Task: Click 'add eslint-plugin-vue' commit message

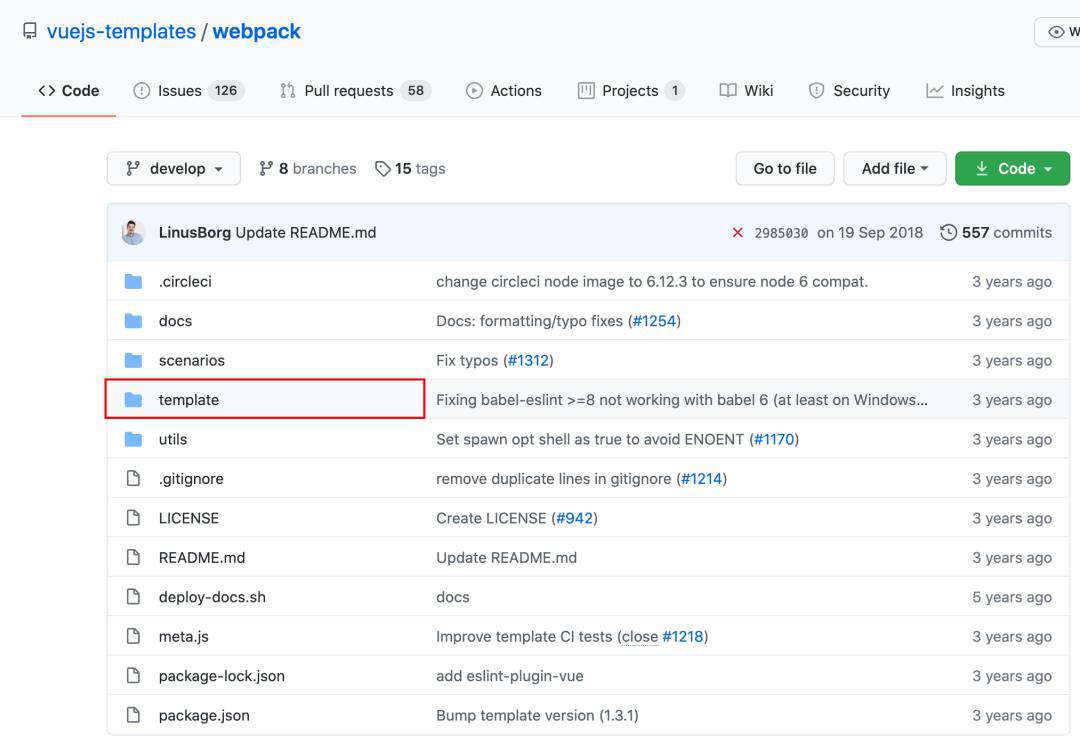Action: tap(510, 676)
